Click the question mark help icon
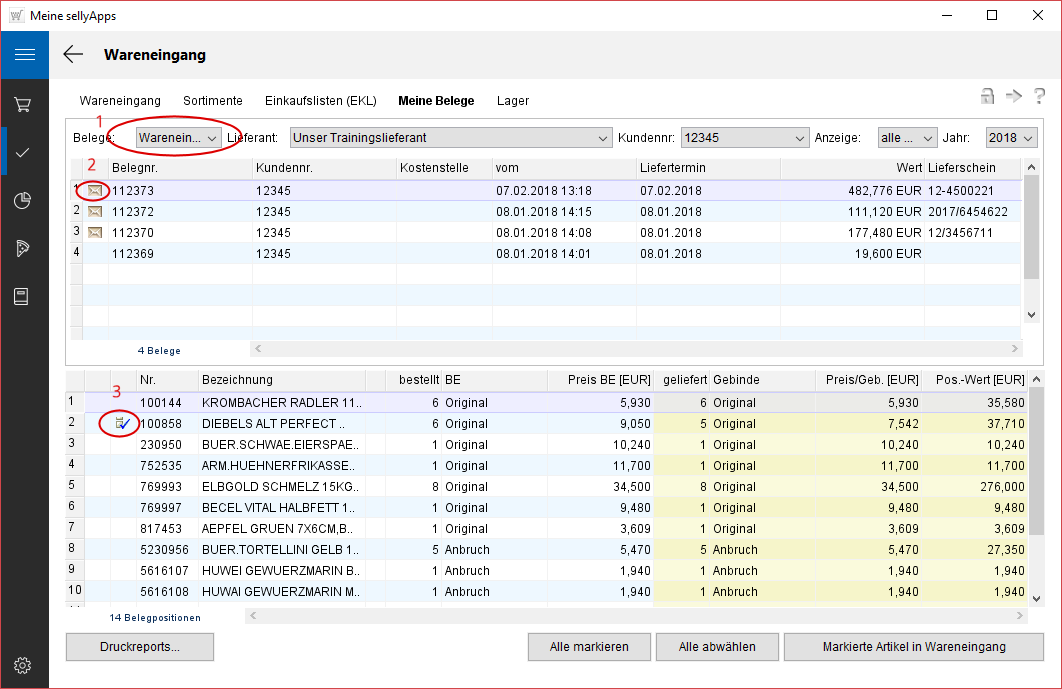Viewport: 1062px width, 689px height. point(1040,96)
